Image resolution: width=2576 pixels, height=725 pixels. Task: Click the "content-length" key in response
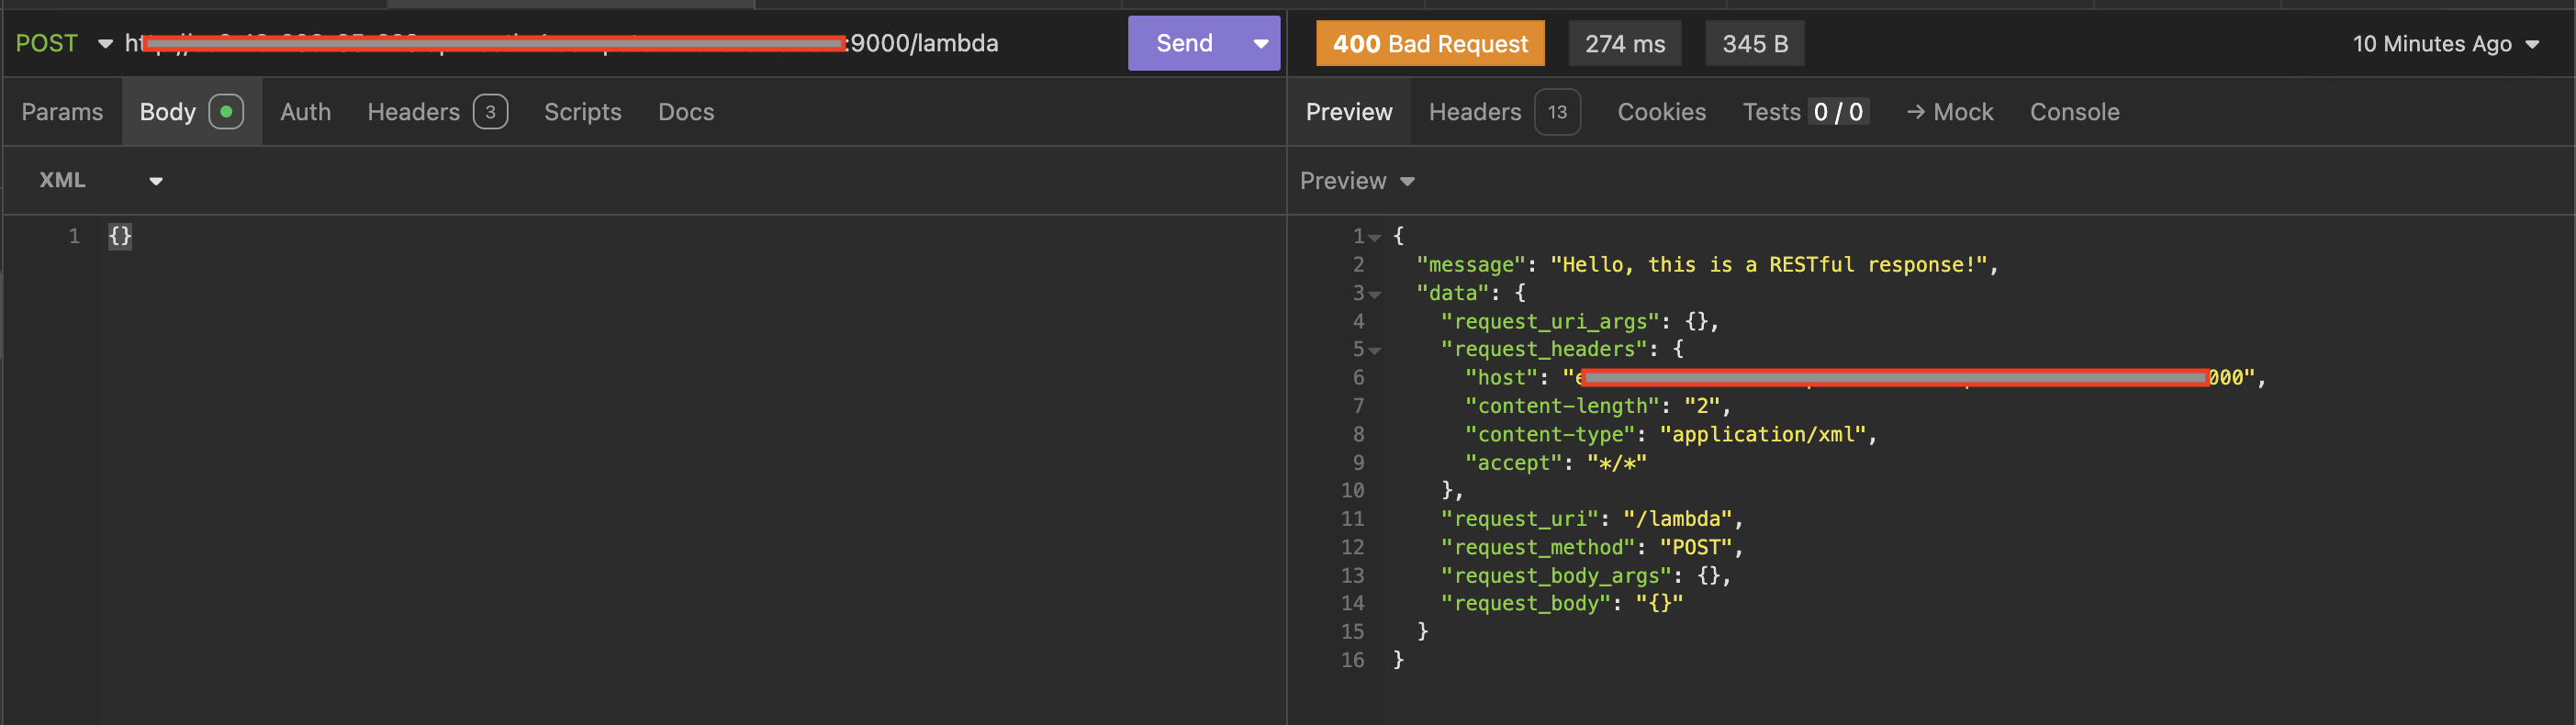pyautogui.click(x=1563, y=406)
